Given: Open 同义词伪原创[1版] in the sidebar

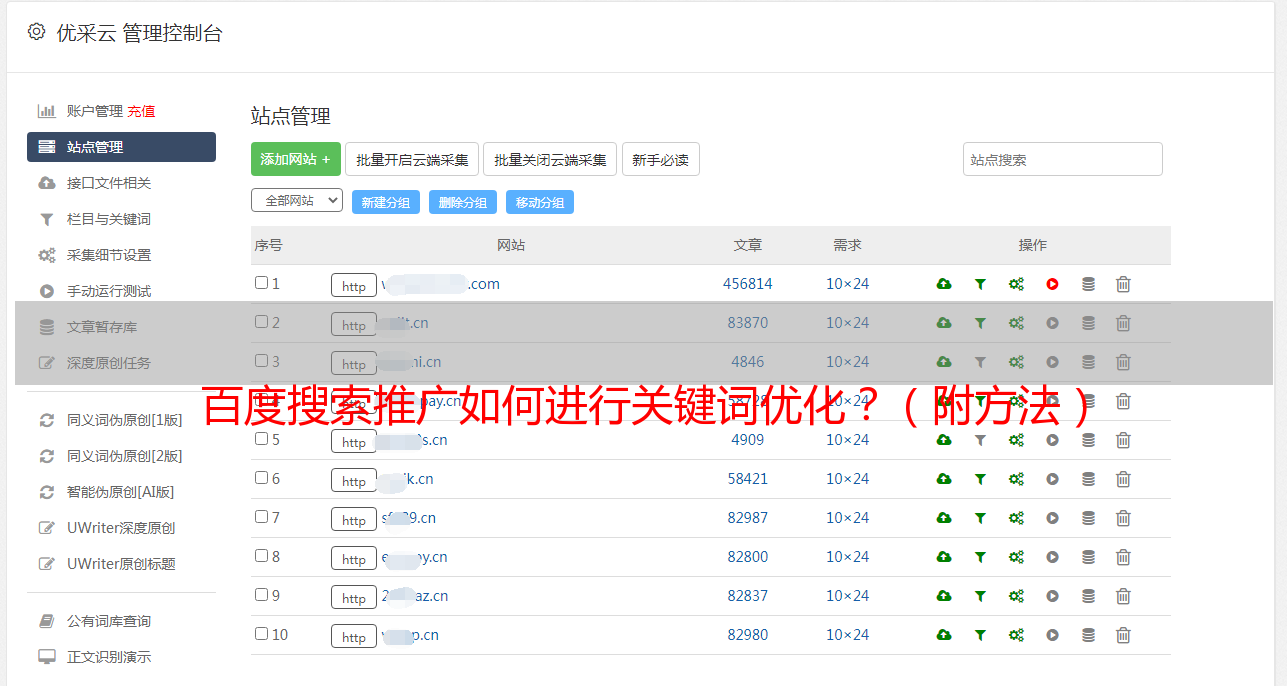Looking at the screenshot, I should 125,420.
